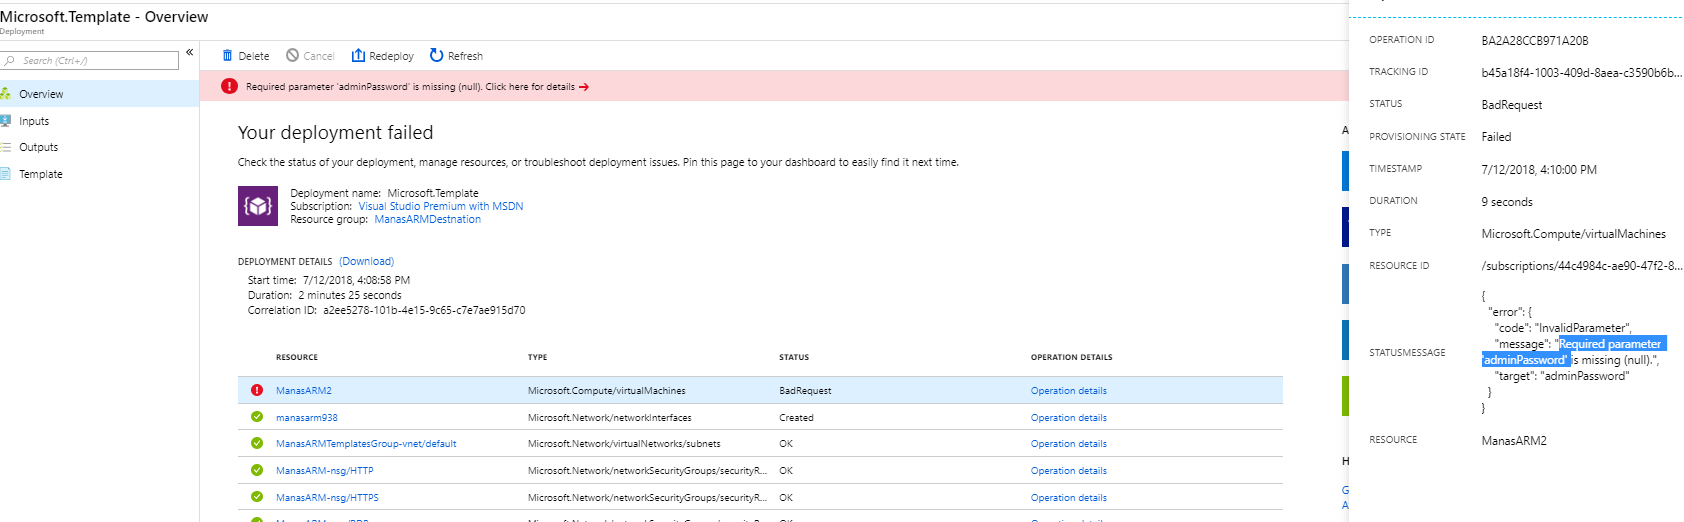Open the ManasARM-nsg/HTTPS resource link
Viewport: 1684px width, 522px height.
[327, 498]
